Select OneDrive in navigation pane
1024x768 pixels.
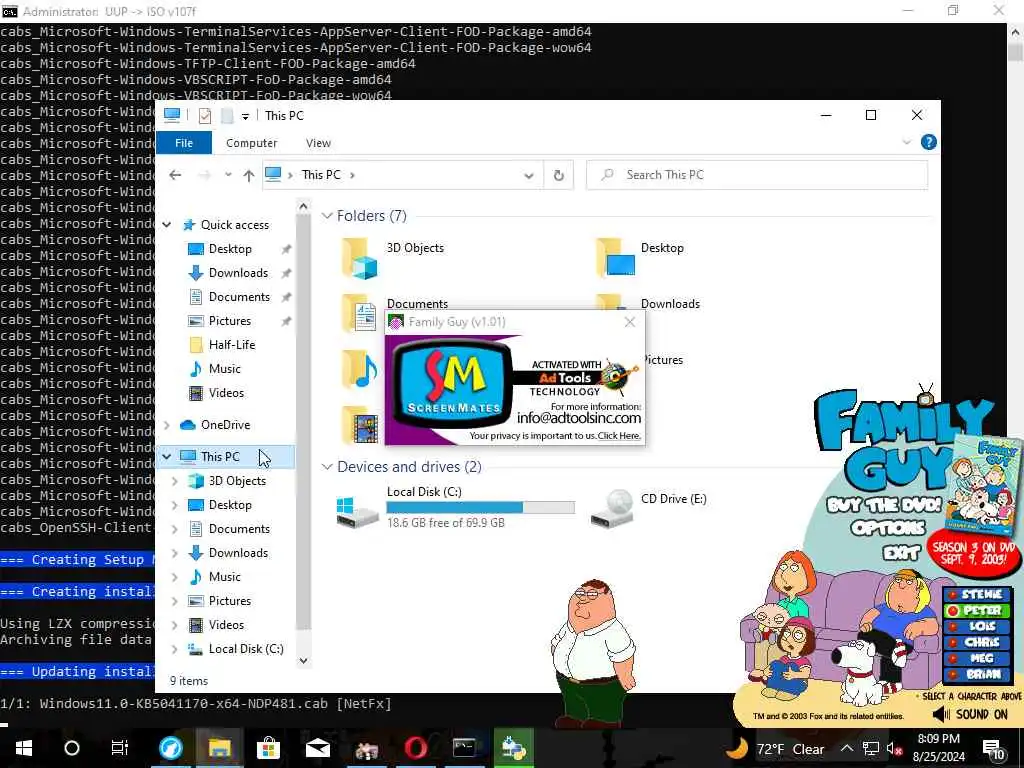pos(225,425)
